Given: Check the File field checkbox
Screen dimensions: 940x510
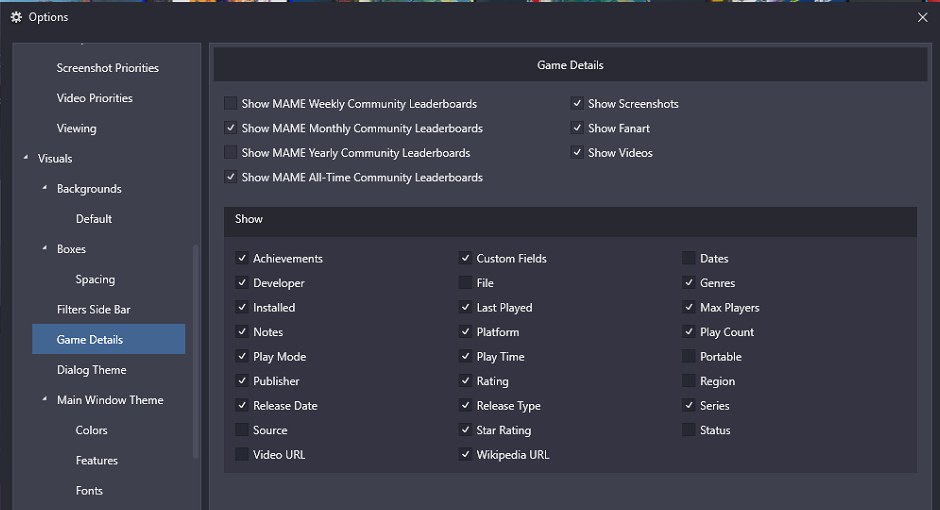Looking at the screenshot, I should tap(465, 282).
